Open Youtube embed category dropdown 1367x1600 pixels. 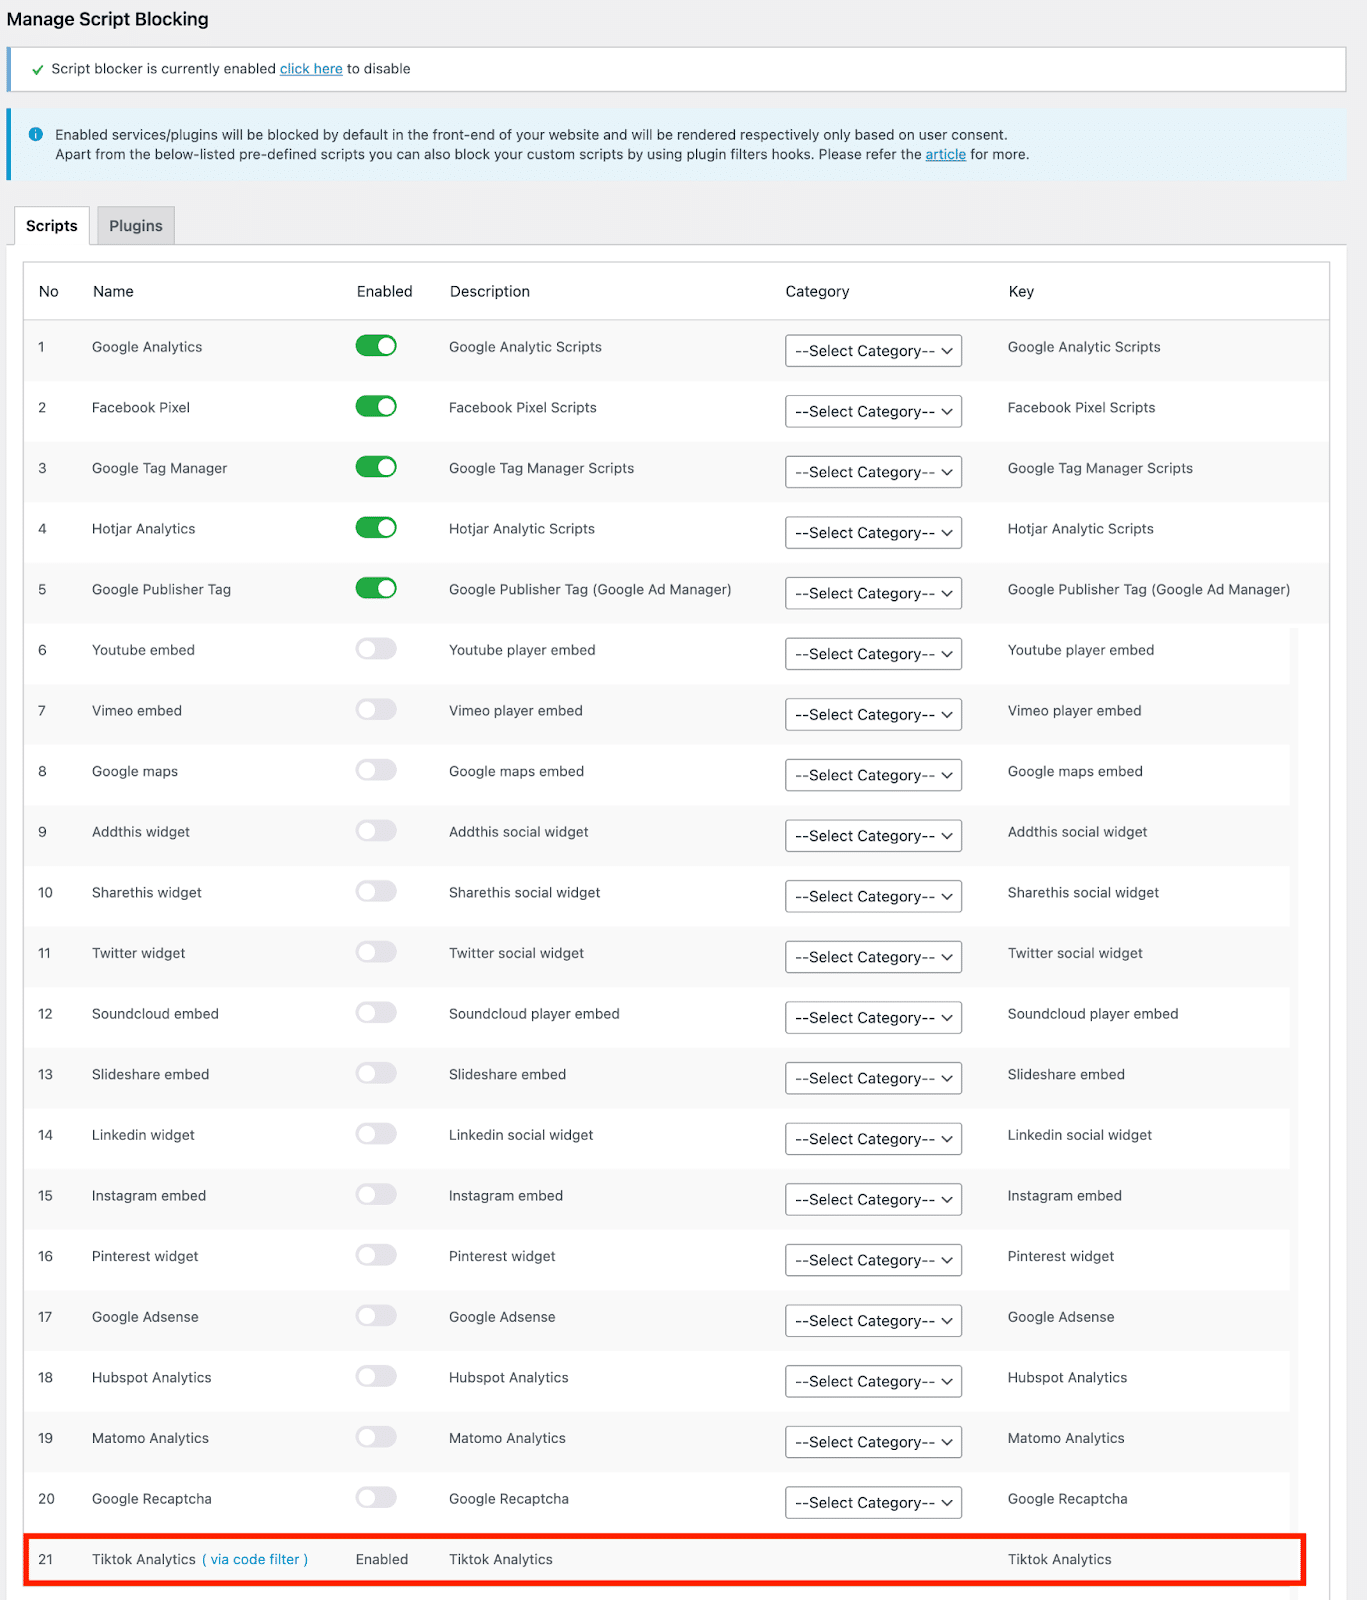[x=873, y=654]
